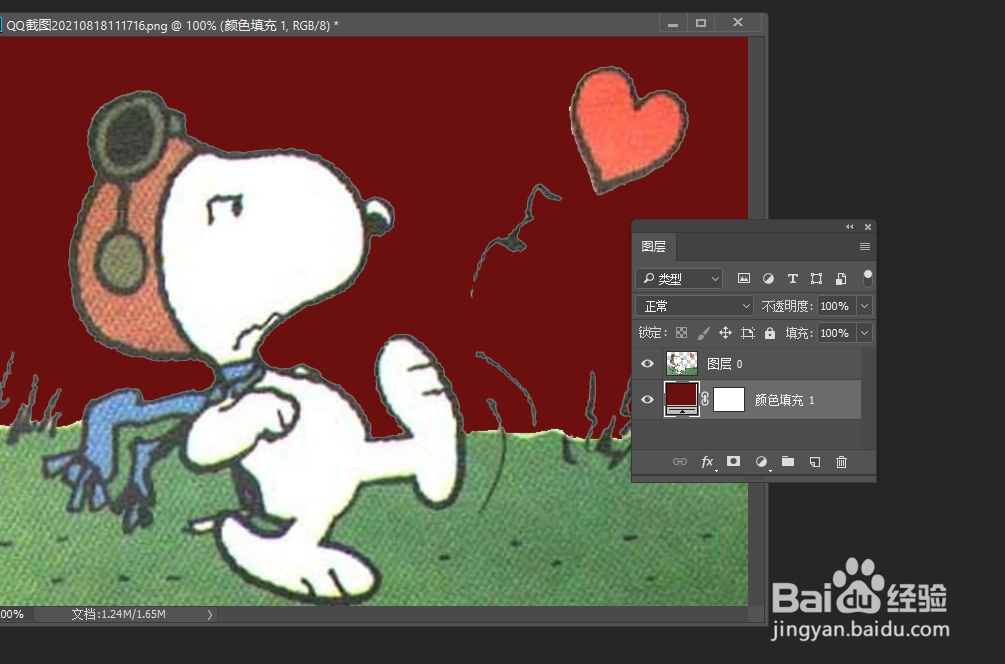Click the 填充 100% value field
Screen dimensions: 1005x664
(836, 333)
